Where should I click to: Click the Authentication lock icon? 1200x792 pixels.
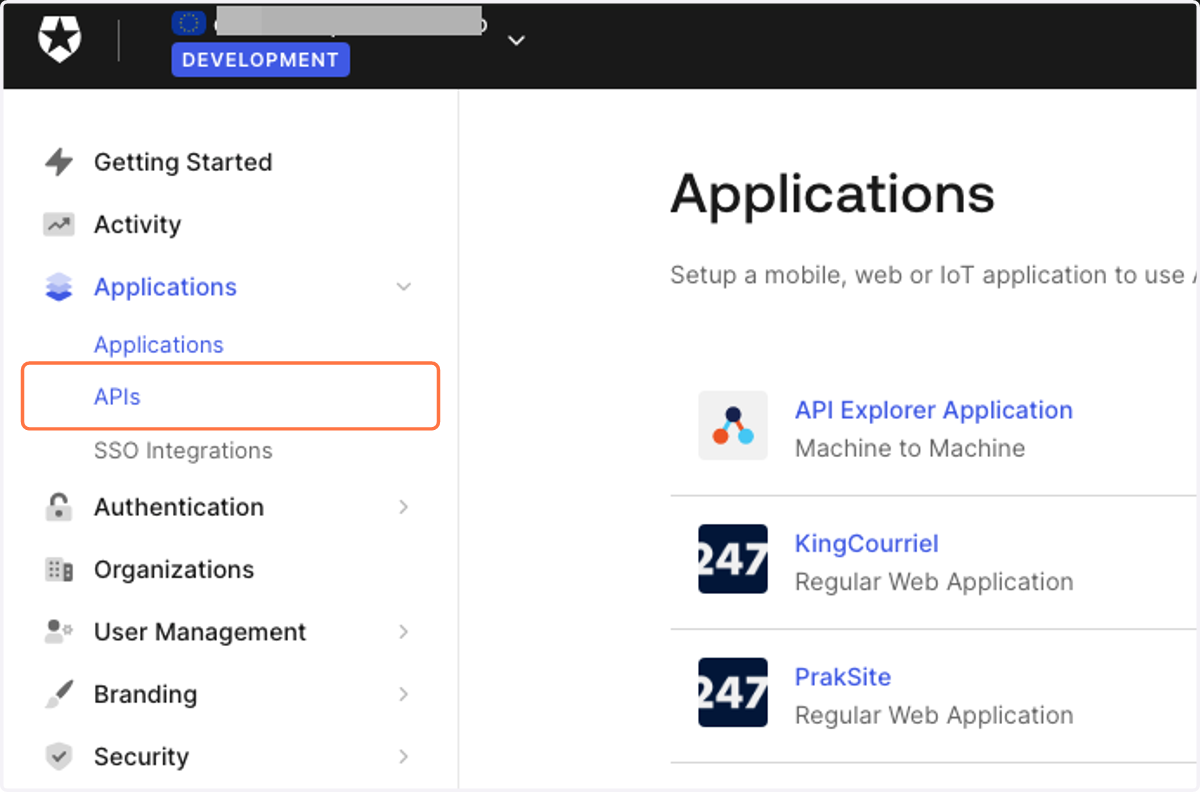pyautogui.click(x=59, y=507)
